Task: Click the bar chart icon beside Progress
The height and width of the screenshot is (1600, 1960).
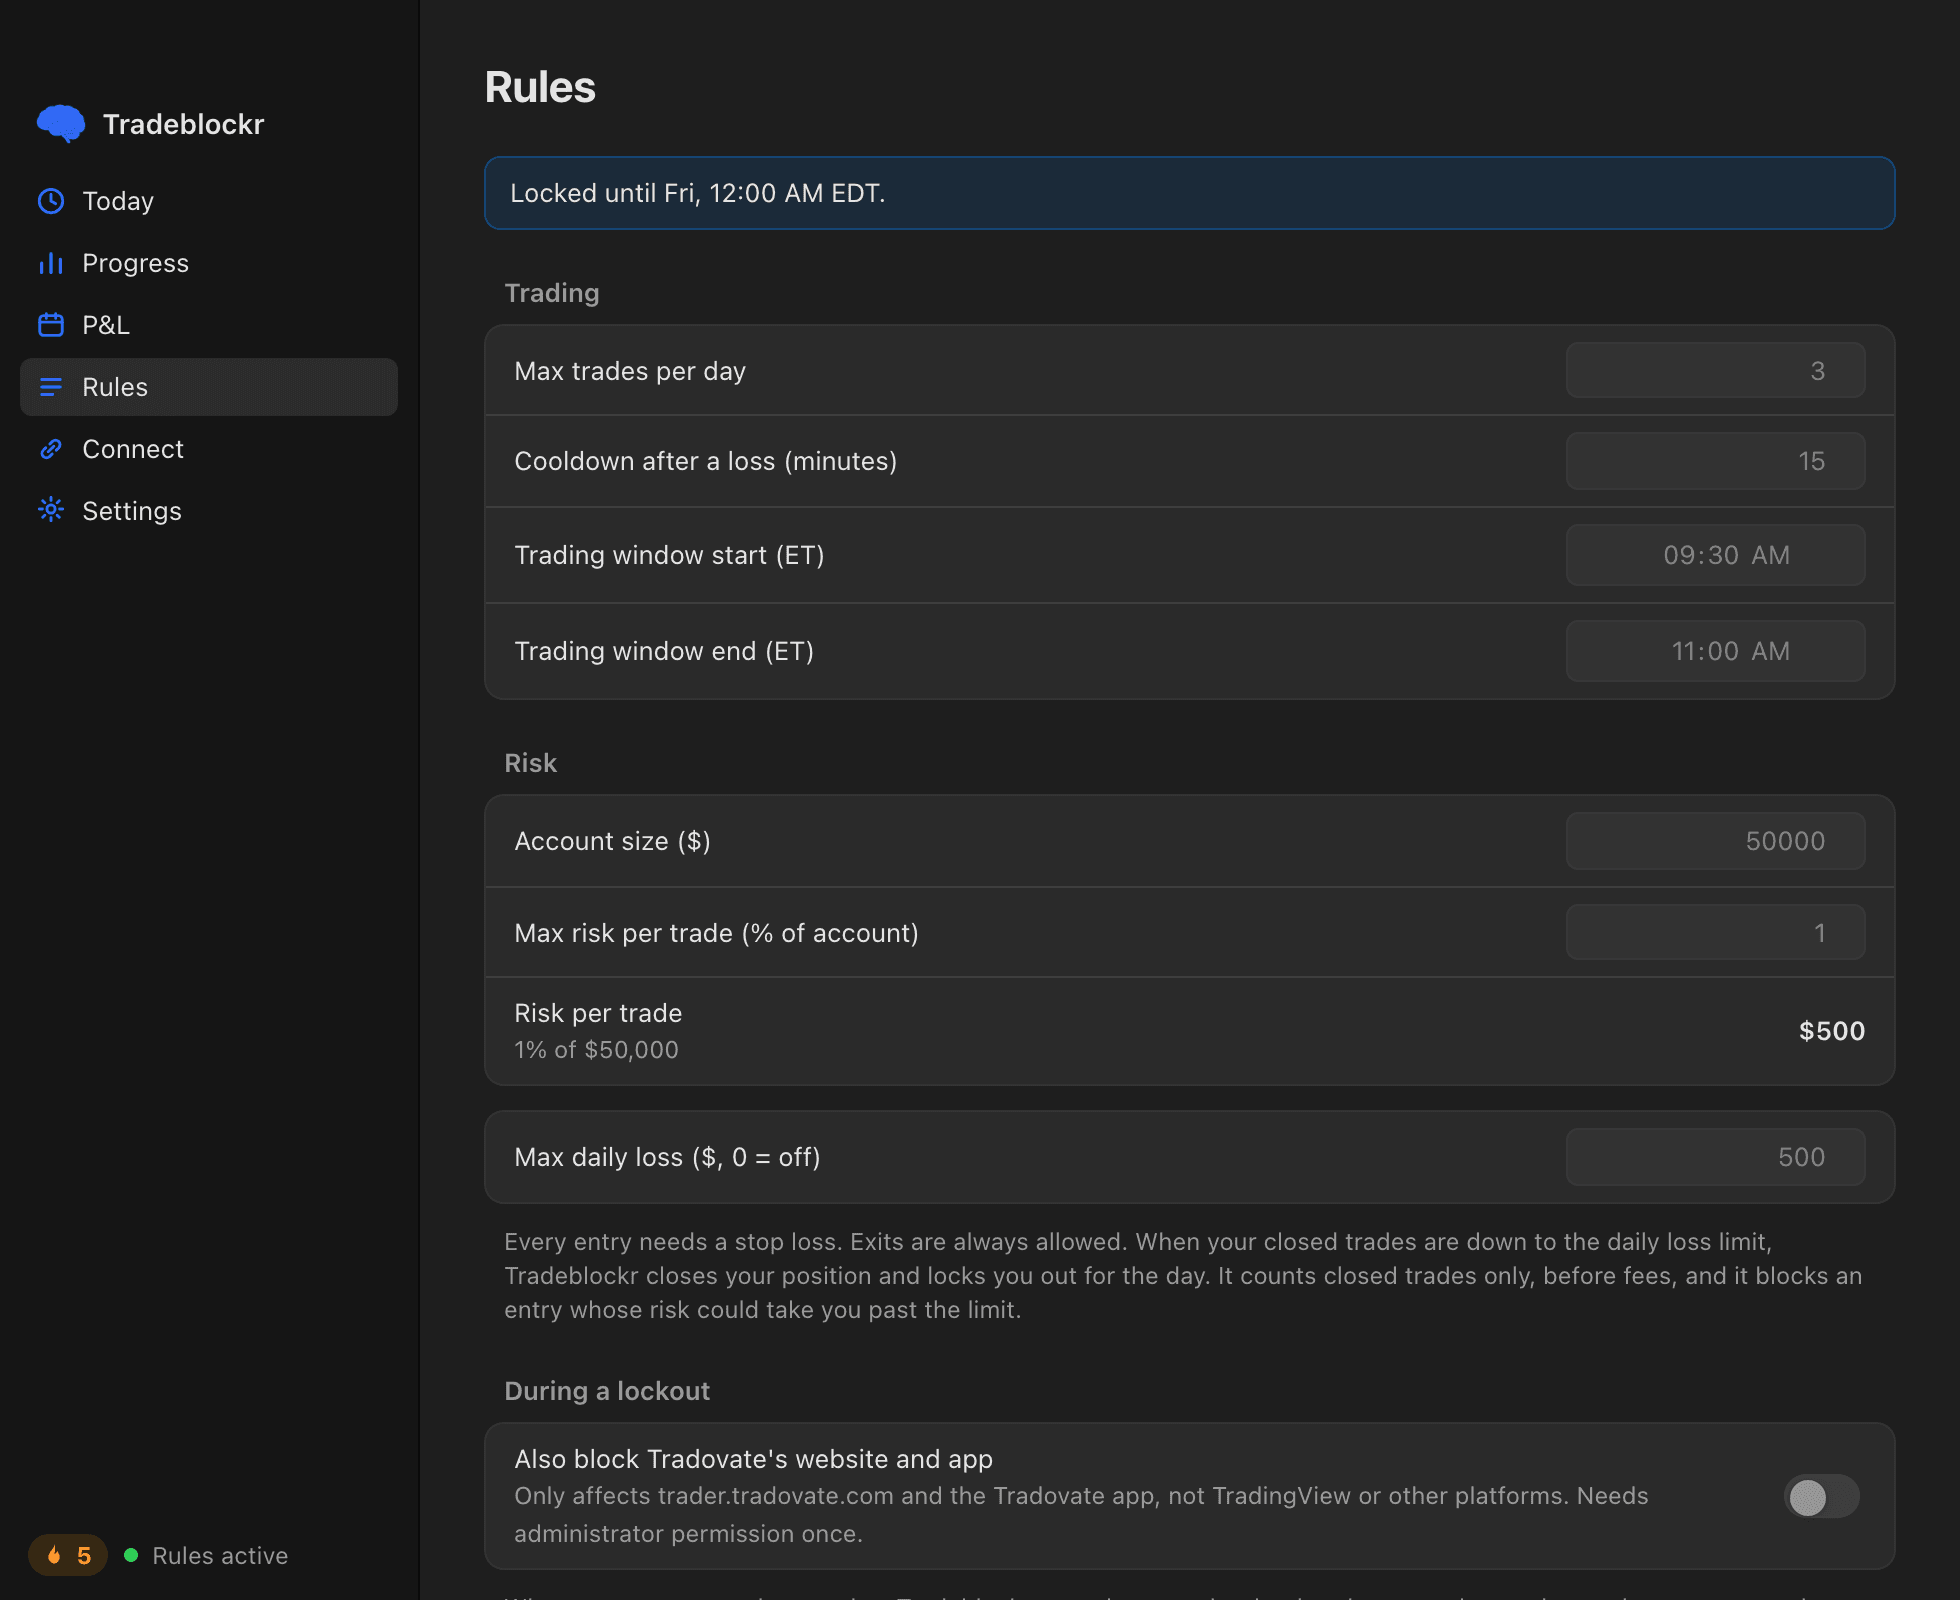Action: (x=51, y=263)
